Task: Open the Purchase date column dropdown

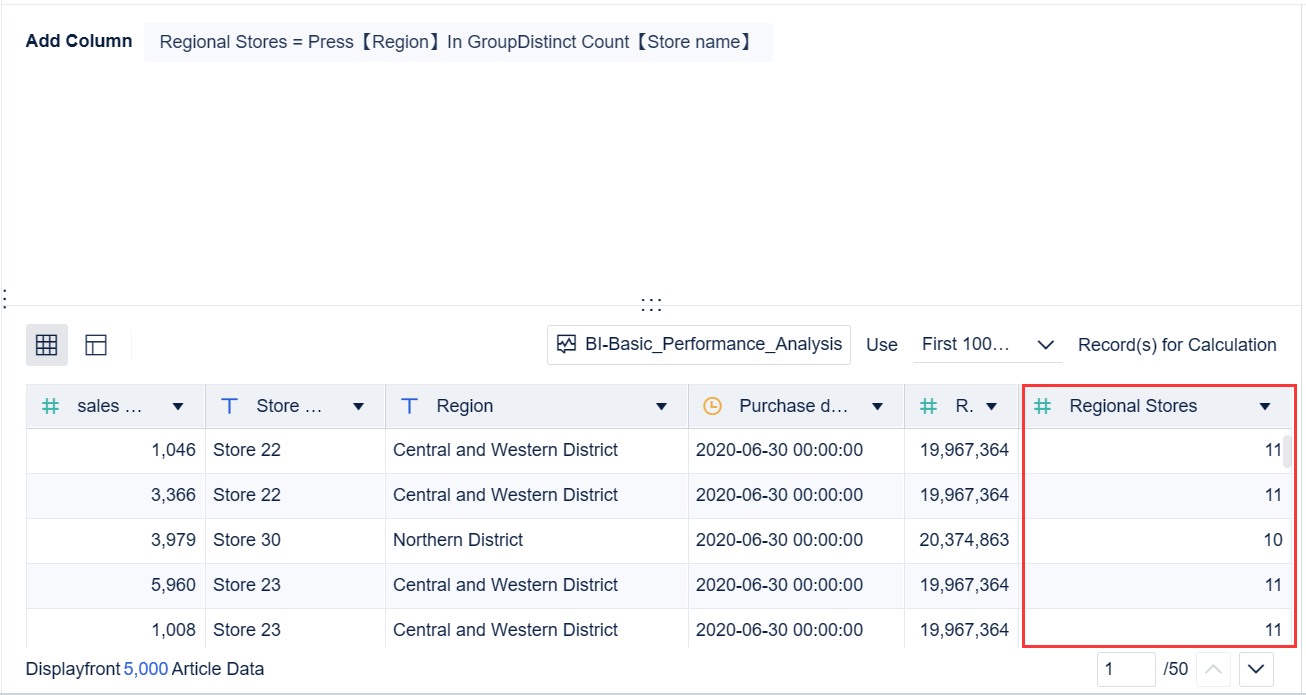Action: pos(877,406)
